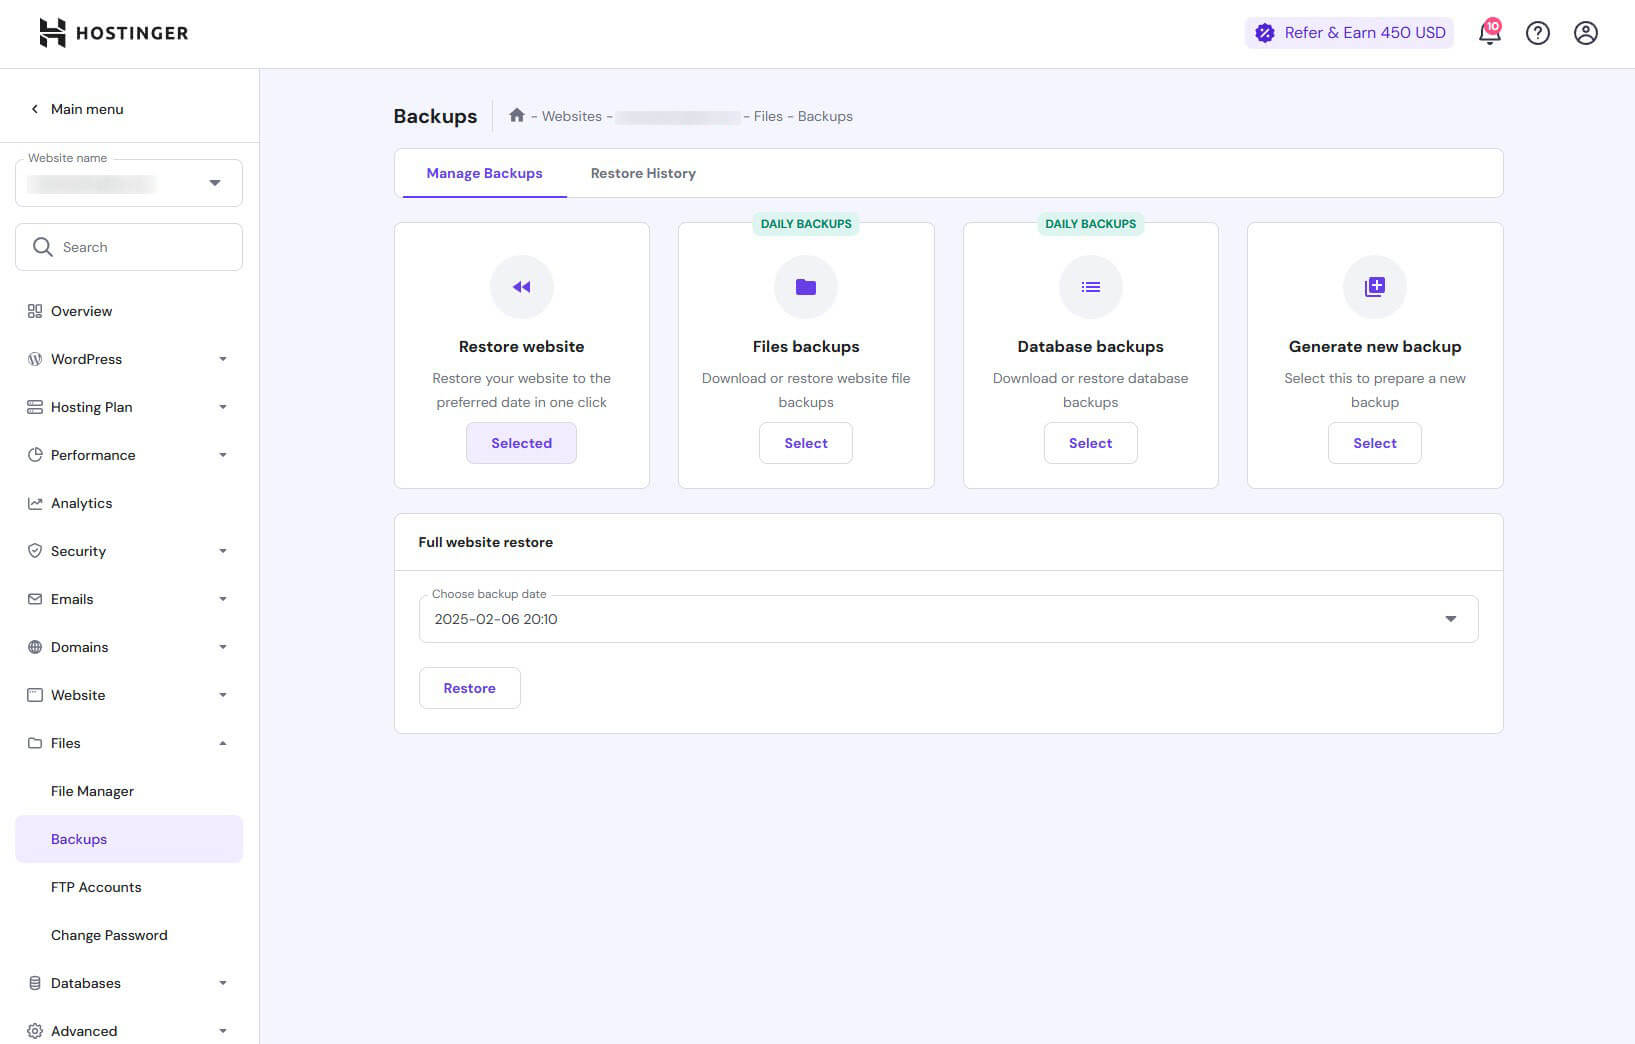Click the Hosting Plan server icon
The image size is (1635, 1044).
click(x=35, y=407)
